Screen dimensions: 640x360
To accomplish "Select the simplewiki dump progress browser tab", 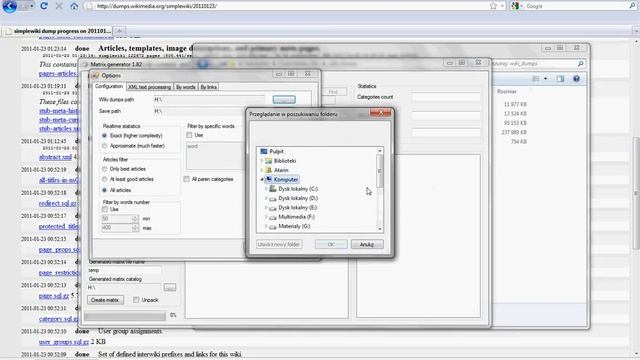I will click(x=58, y=31).
